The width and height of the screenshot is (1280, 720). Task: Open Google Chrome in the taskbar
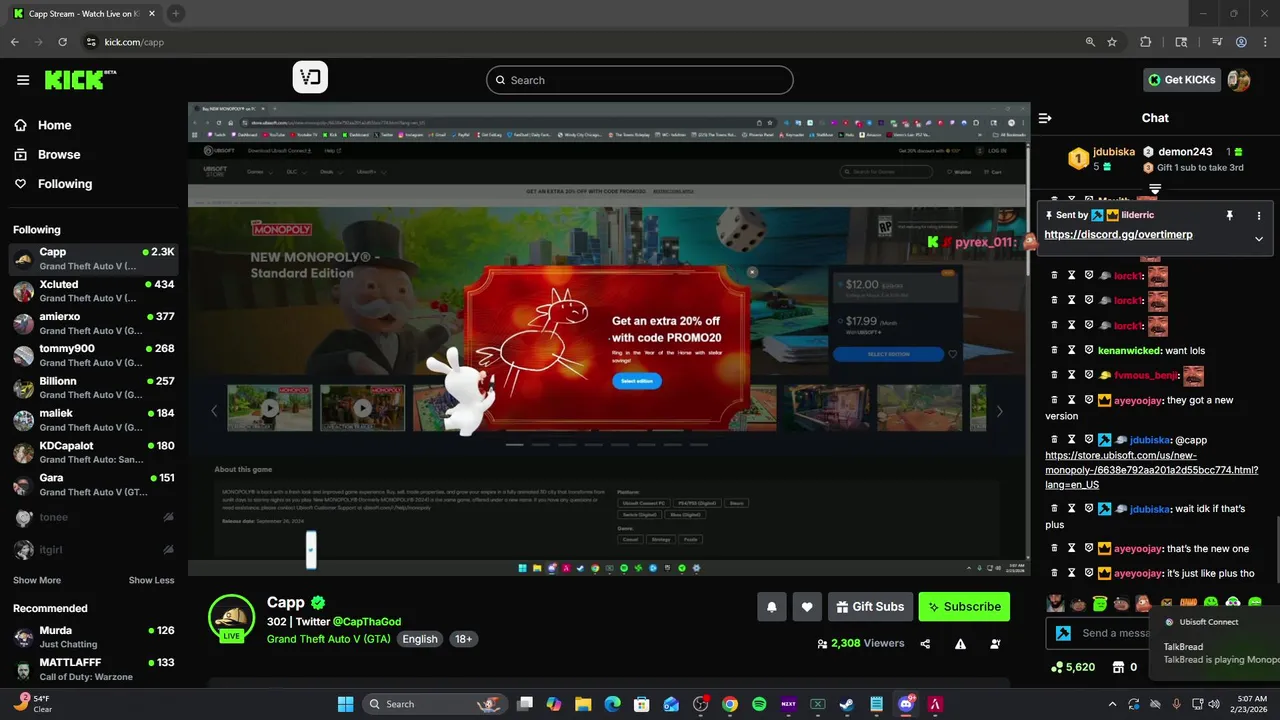click(730, 704)
